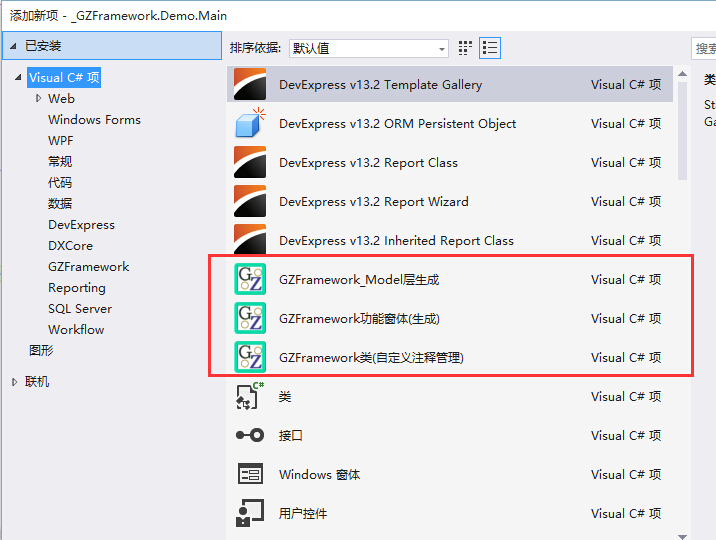Click the ORM Persistent Object cube icon
Viewport: 716px width, 540px height.
coord(250,123)
